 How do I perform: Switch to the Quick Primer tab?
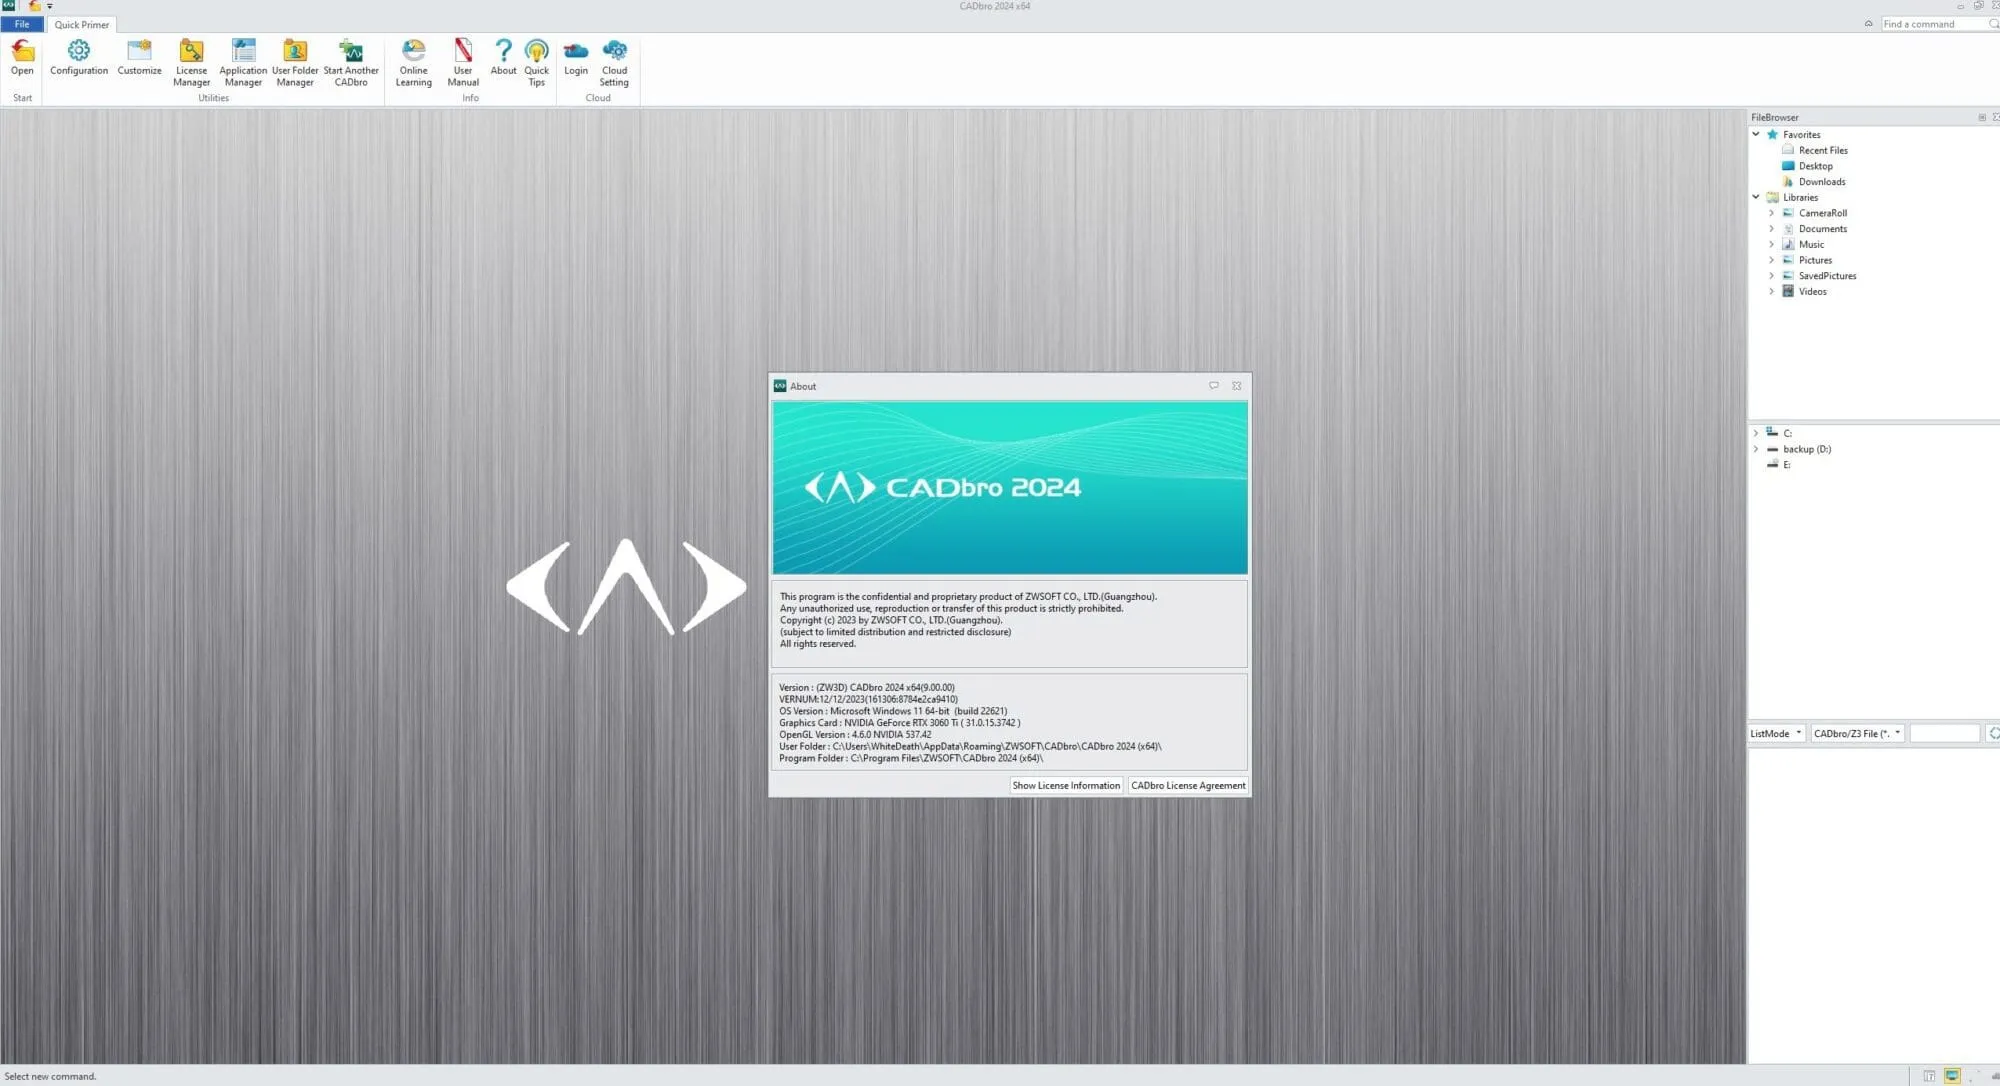[80, 24]
